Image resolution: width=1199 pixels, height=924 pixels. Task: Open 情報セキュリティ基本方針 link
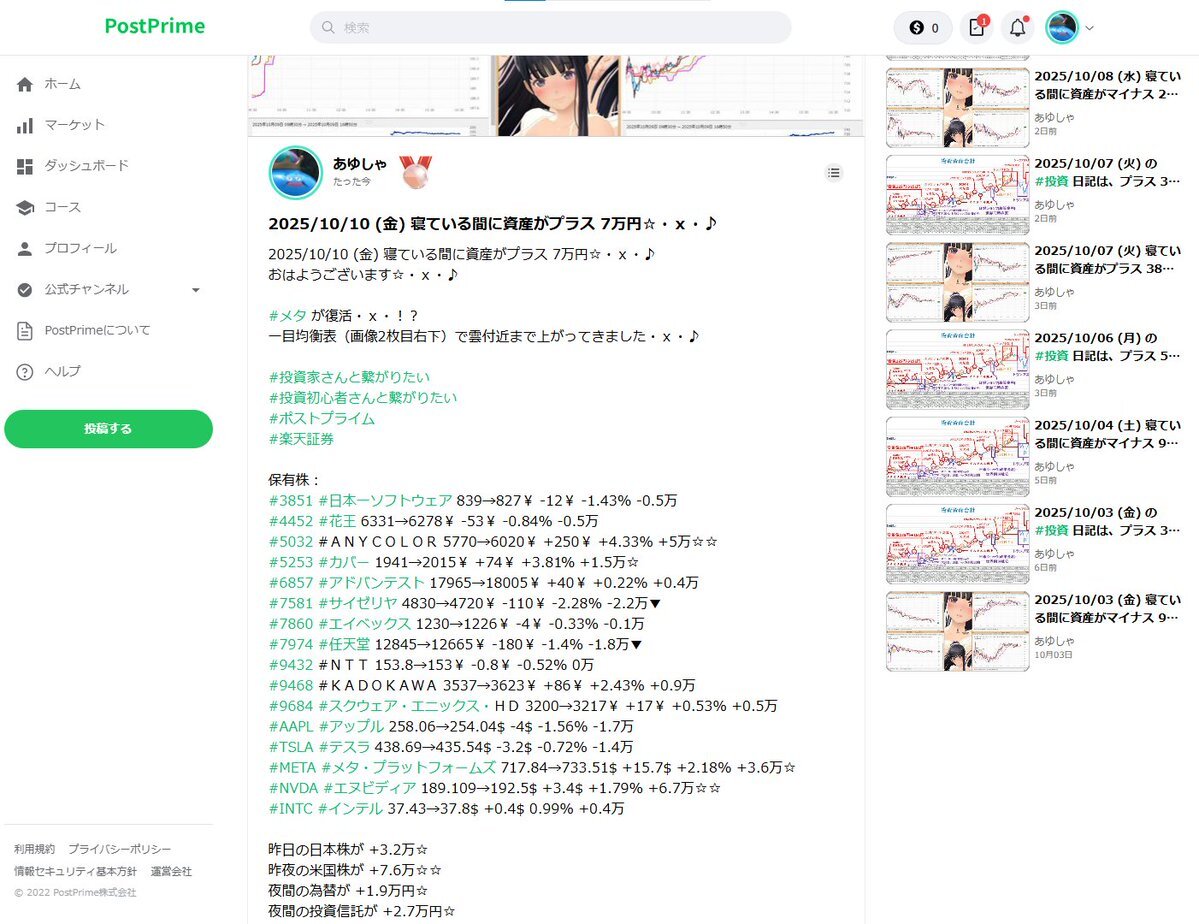click(x=75, y=871)
